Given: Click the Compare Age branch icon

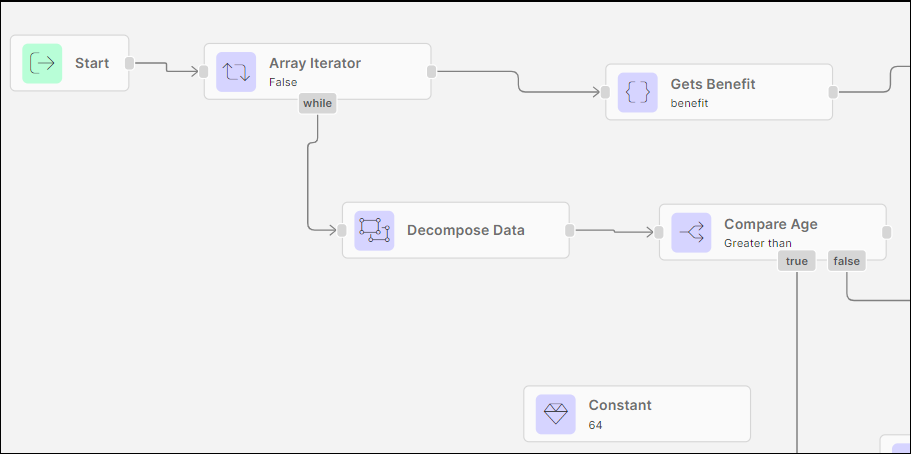Looking at the screenshot, I should point(691,232).
